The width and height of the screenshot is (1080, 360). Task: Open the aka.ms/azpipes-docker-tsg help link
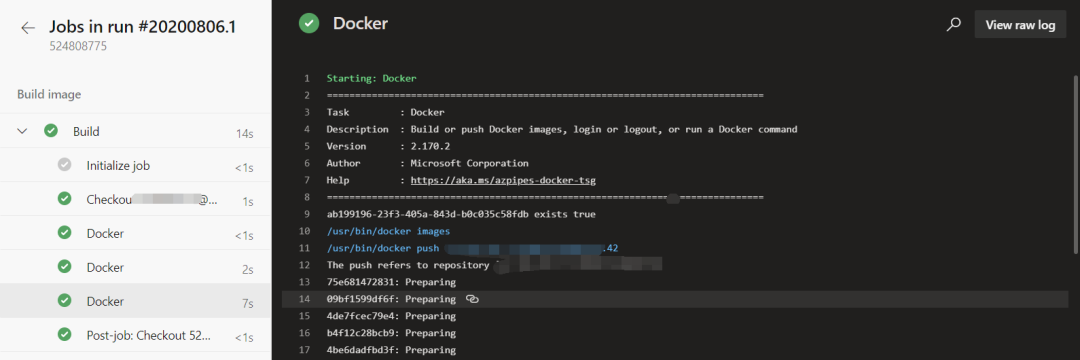[x=503, y=180]
